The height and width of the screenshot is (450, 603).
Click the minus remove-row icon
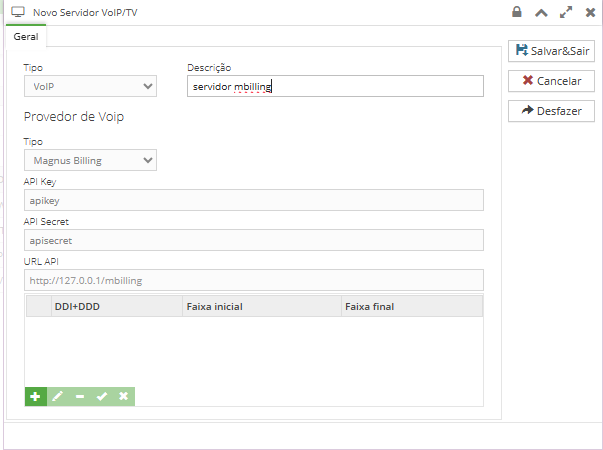[x=79, y=397]
